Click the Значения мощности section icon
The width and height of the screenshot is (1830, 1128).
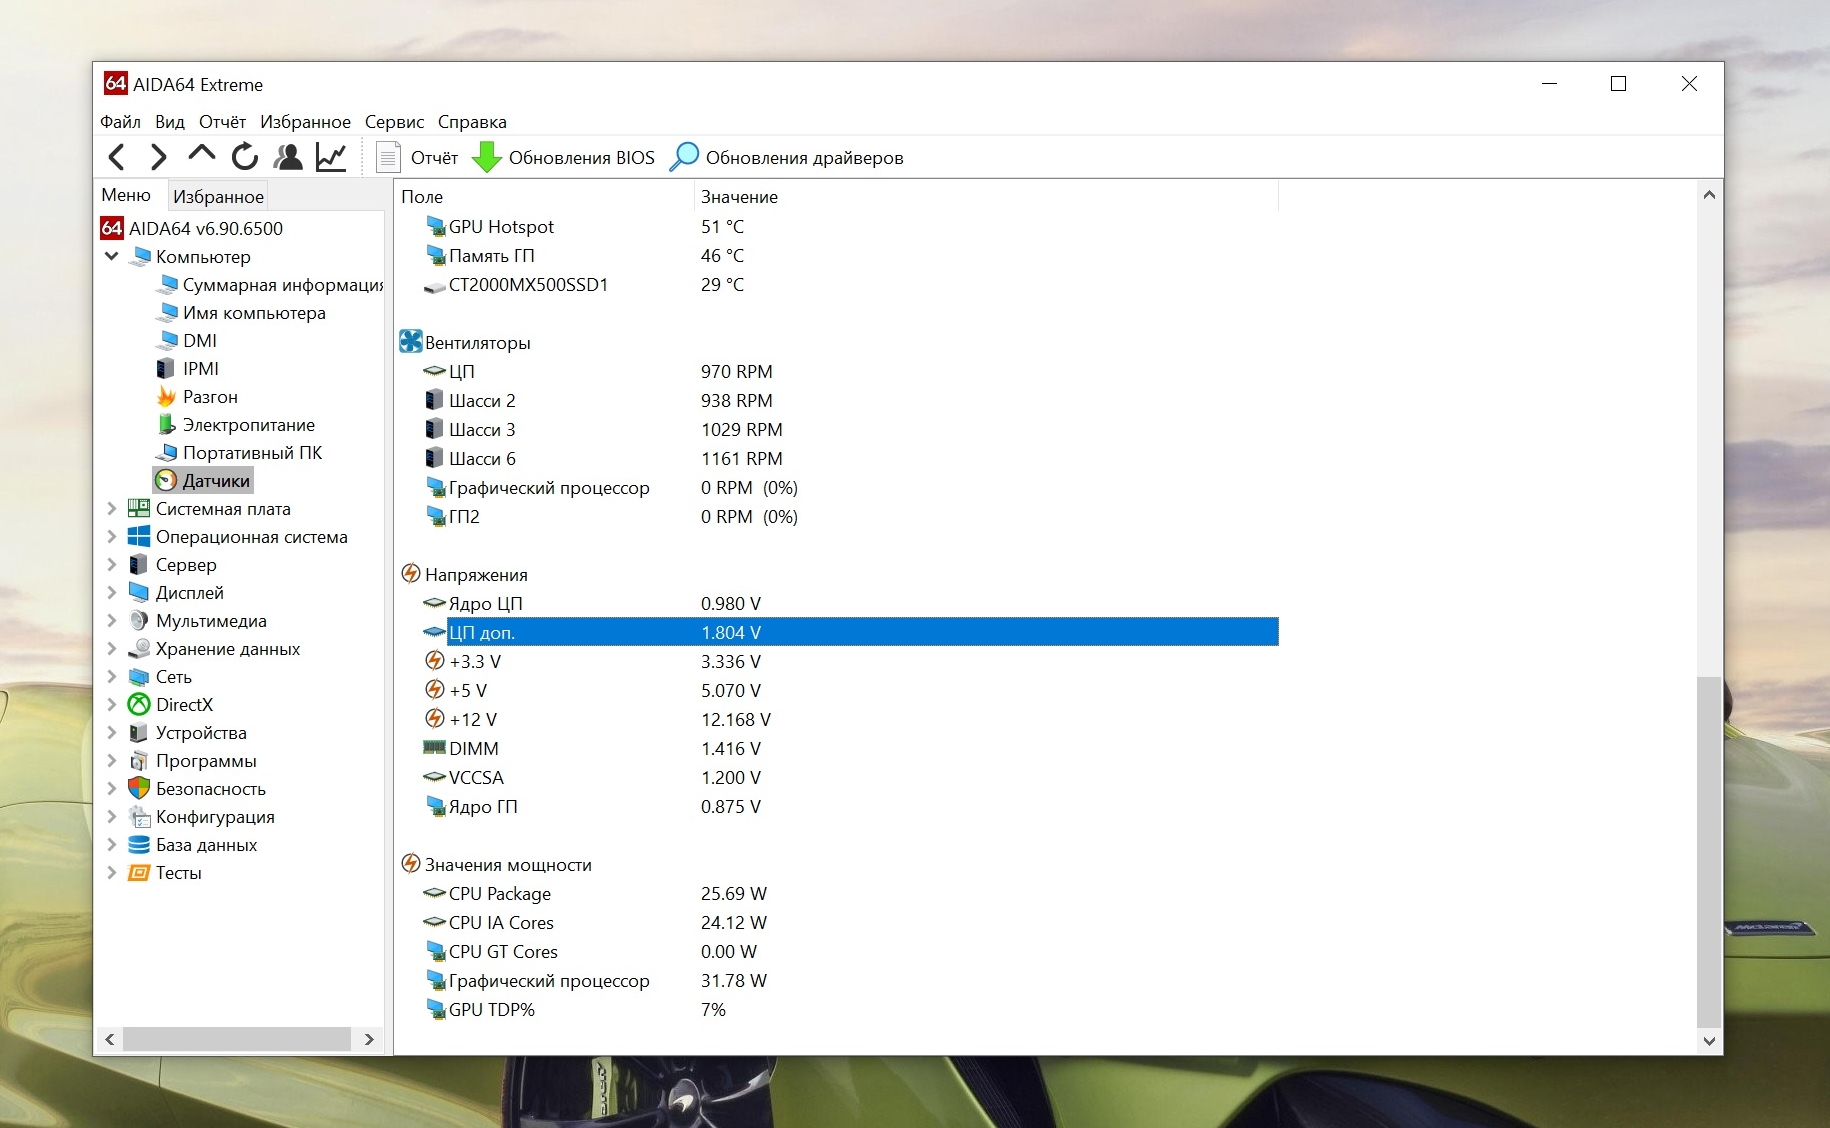pyautogui.click(x=411, y=864)
